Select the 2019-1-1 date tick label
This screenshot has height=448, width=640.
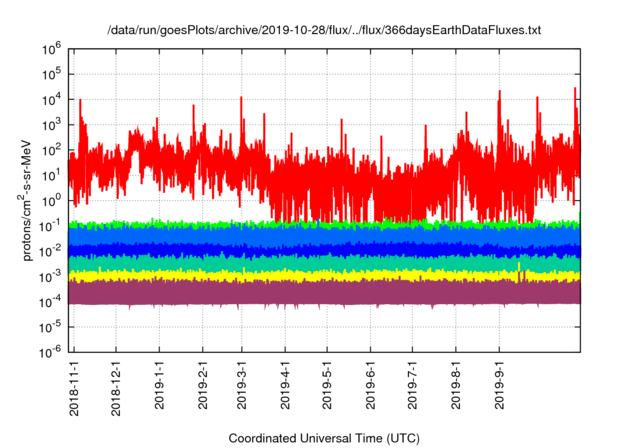[160, 386]
